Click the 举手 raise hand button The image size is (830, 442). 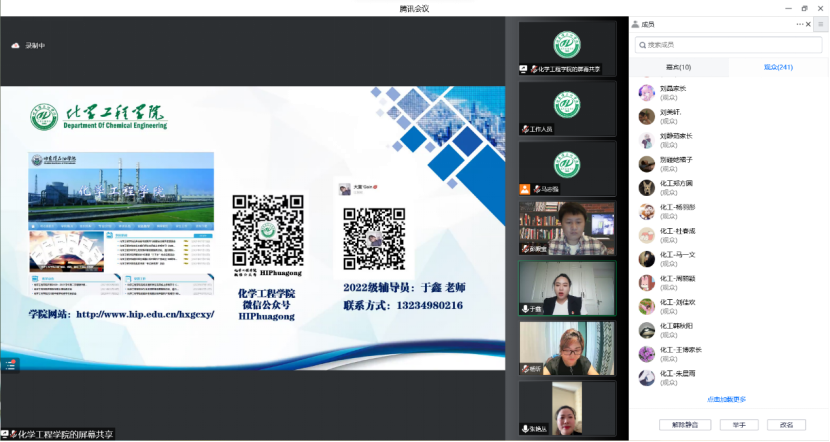point(739,425)
